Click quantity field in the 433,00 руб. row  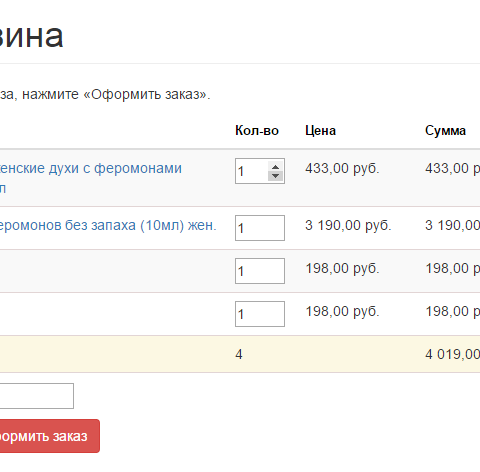(x=260, y=171)
